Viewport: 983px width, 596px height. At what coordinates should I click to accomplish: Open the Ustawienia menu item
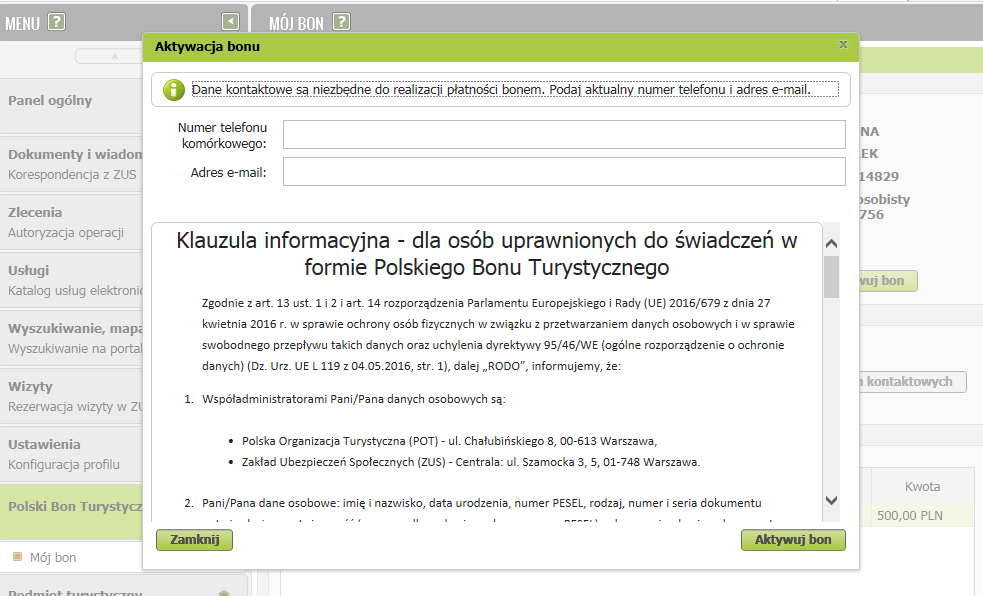point(71,454)
